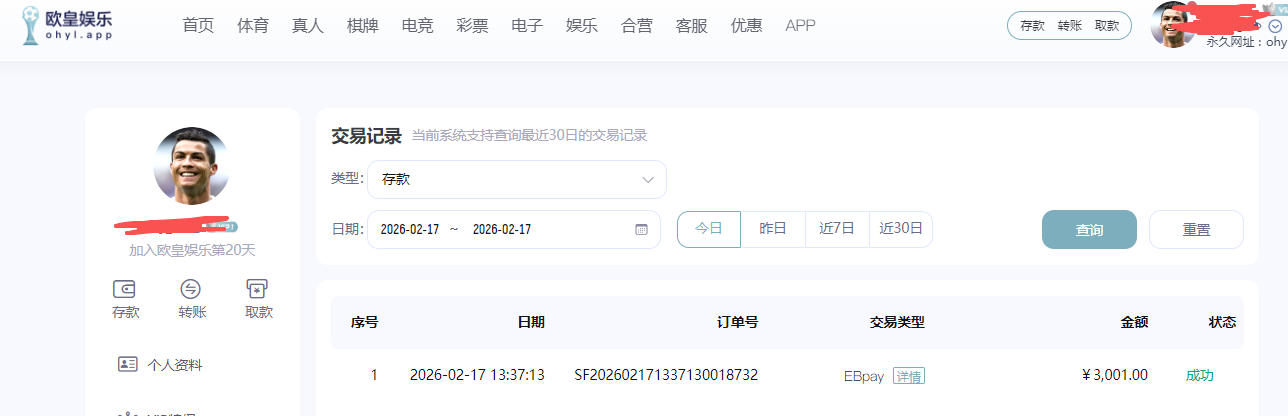Click the large sidebar profile photo
1288x416 pixels.
[191, 166]
